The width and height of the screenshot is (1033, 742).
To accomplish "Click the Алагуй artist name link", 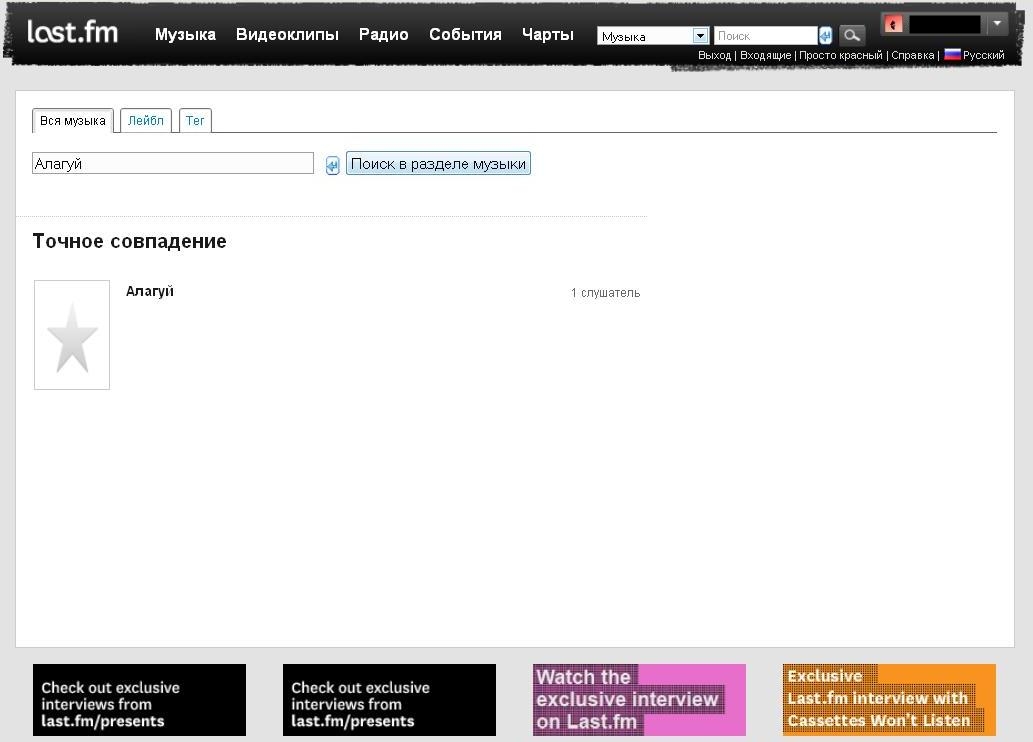I will click(150, 291).
